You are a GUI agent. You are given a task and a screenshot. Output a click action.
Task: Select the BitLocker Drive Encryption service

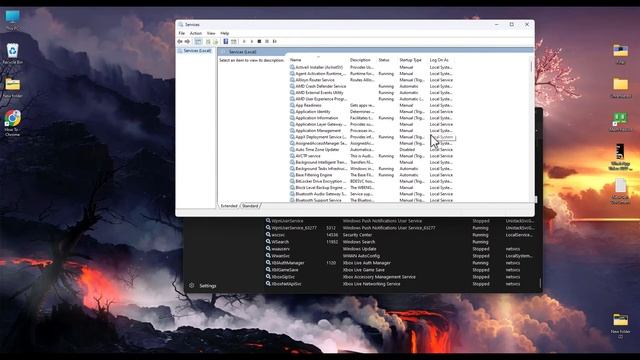pos(371,181)
